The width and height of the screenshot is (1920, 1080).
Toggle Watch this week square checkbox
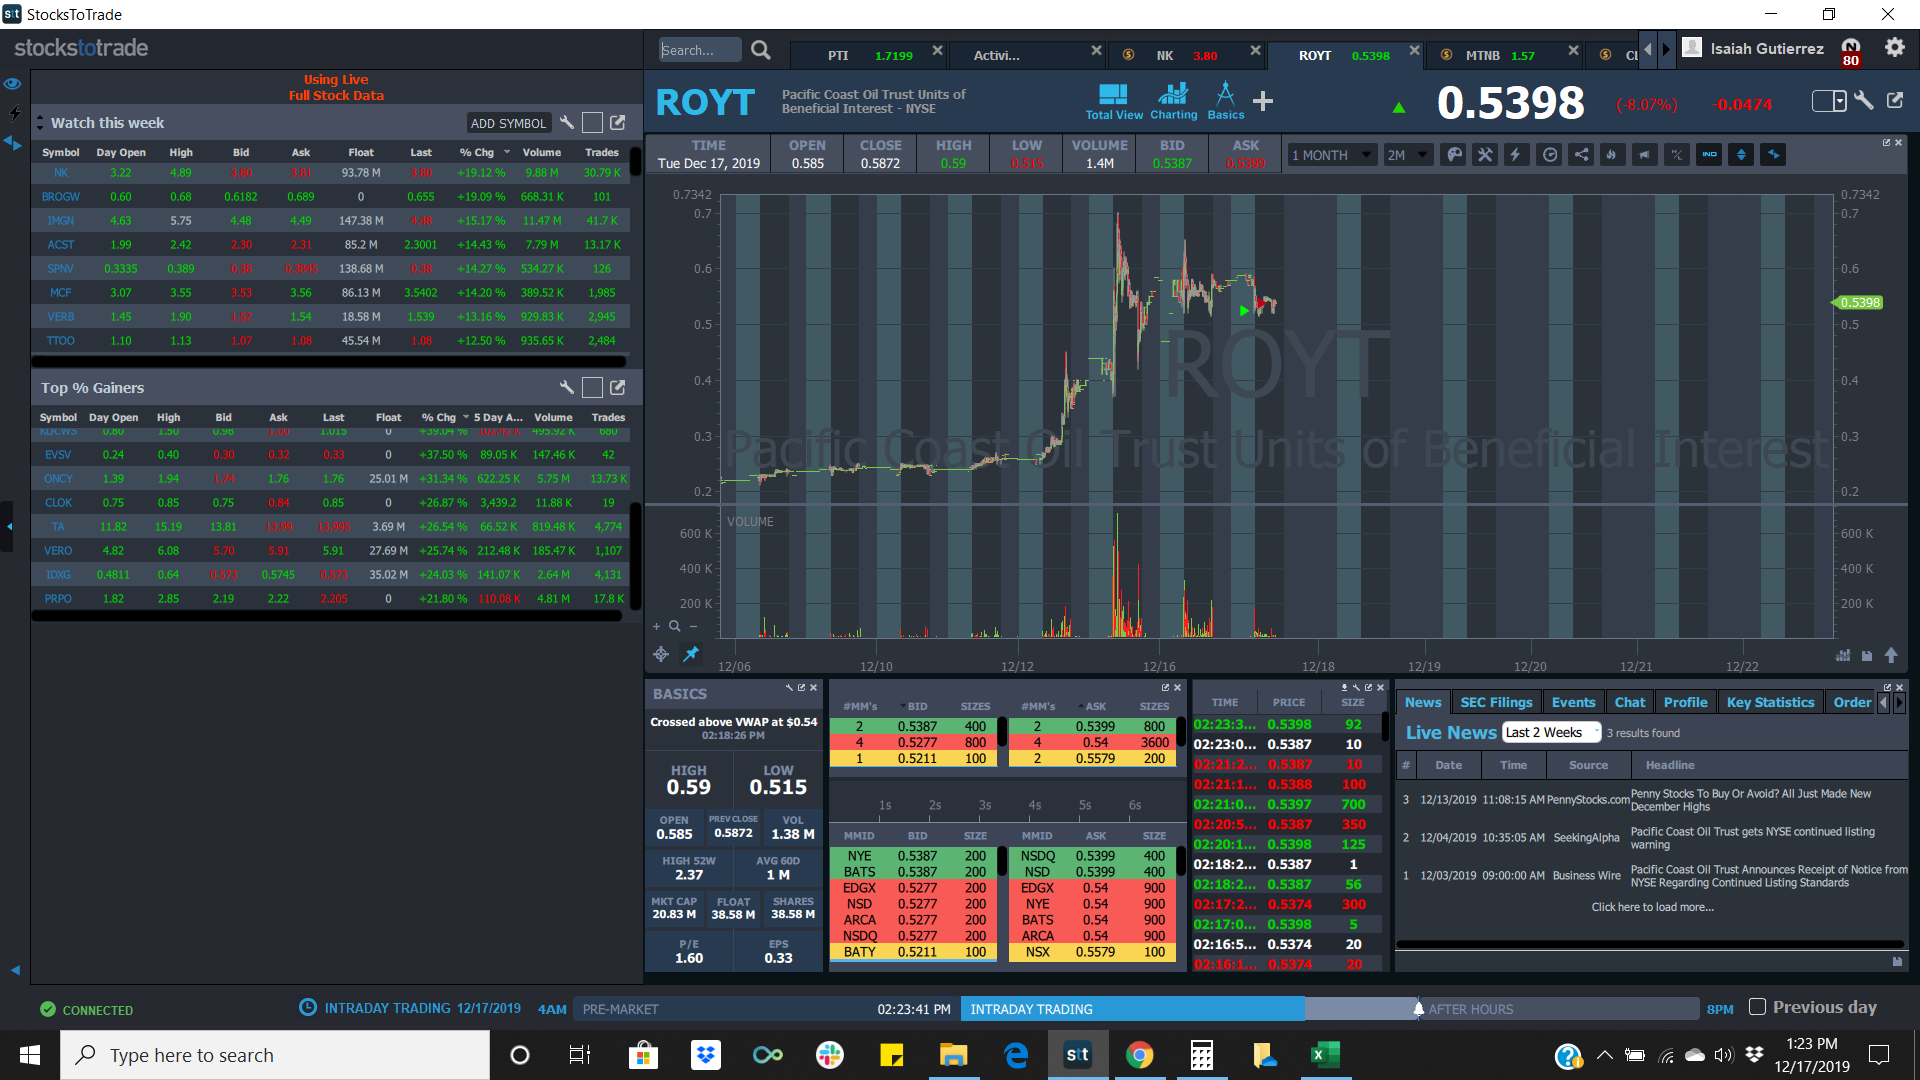(592, 123)
